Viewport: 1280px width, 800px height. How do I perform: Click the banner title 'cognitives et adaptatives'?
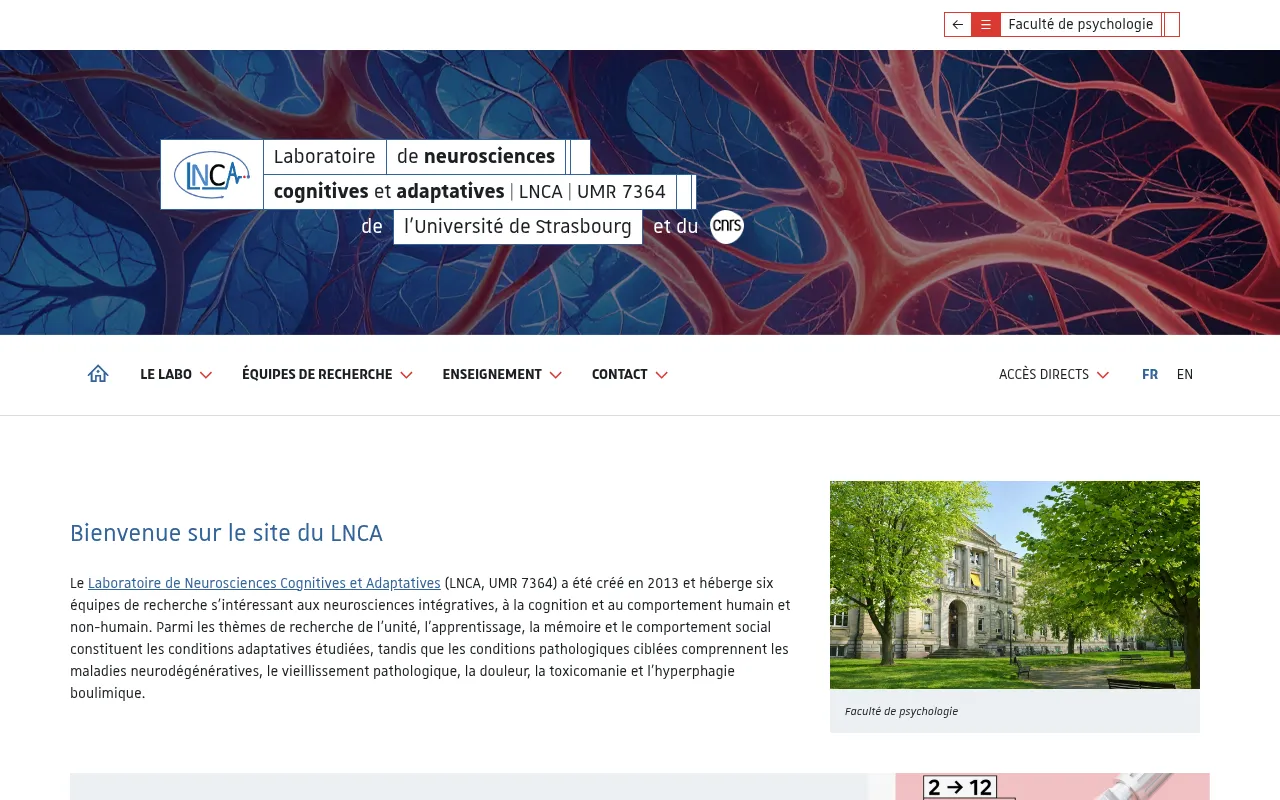389,192
